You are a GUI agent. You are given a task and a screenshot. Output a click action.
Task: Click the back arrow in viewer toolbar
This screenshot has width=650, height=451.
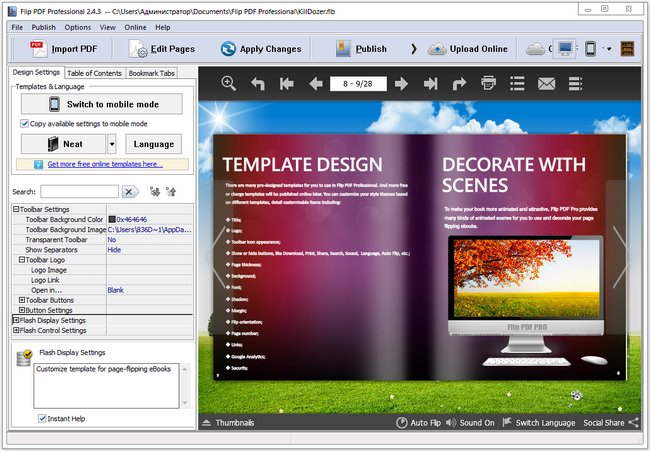point(258,84)
